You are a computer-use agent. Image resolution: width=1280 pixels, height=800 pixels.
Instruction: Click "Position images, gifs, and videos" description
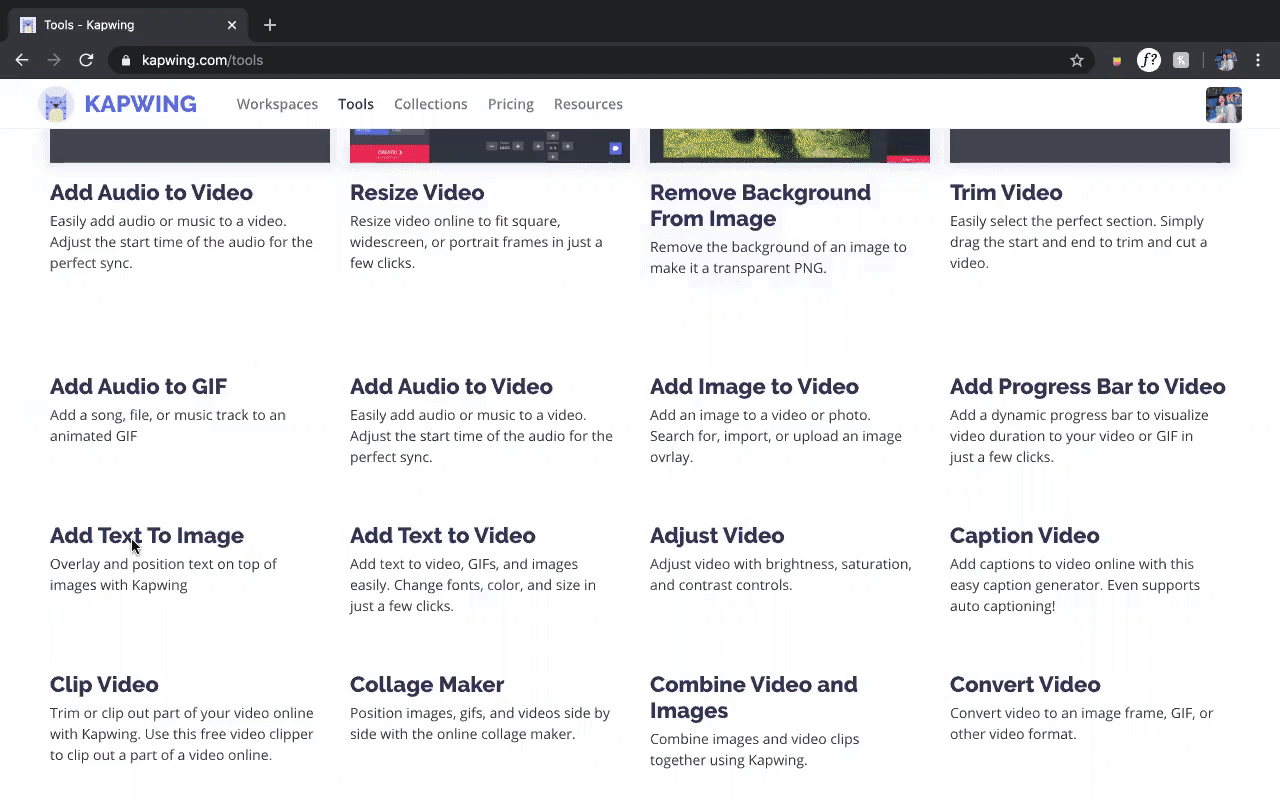[480, 723]
